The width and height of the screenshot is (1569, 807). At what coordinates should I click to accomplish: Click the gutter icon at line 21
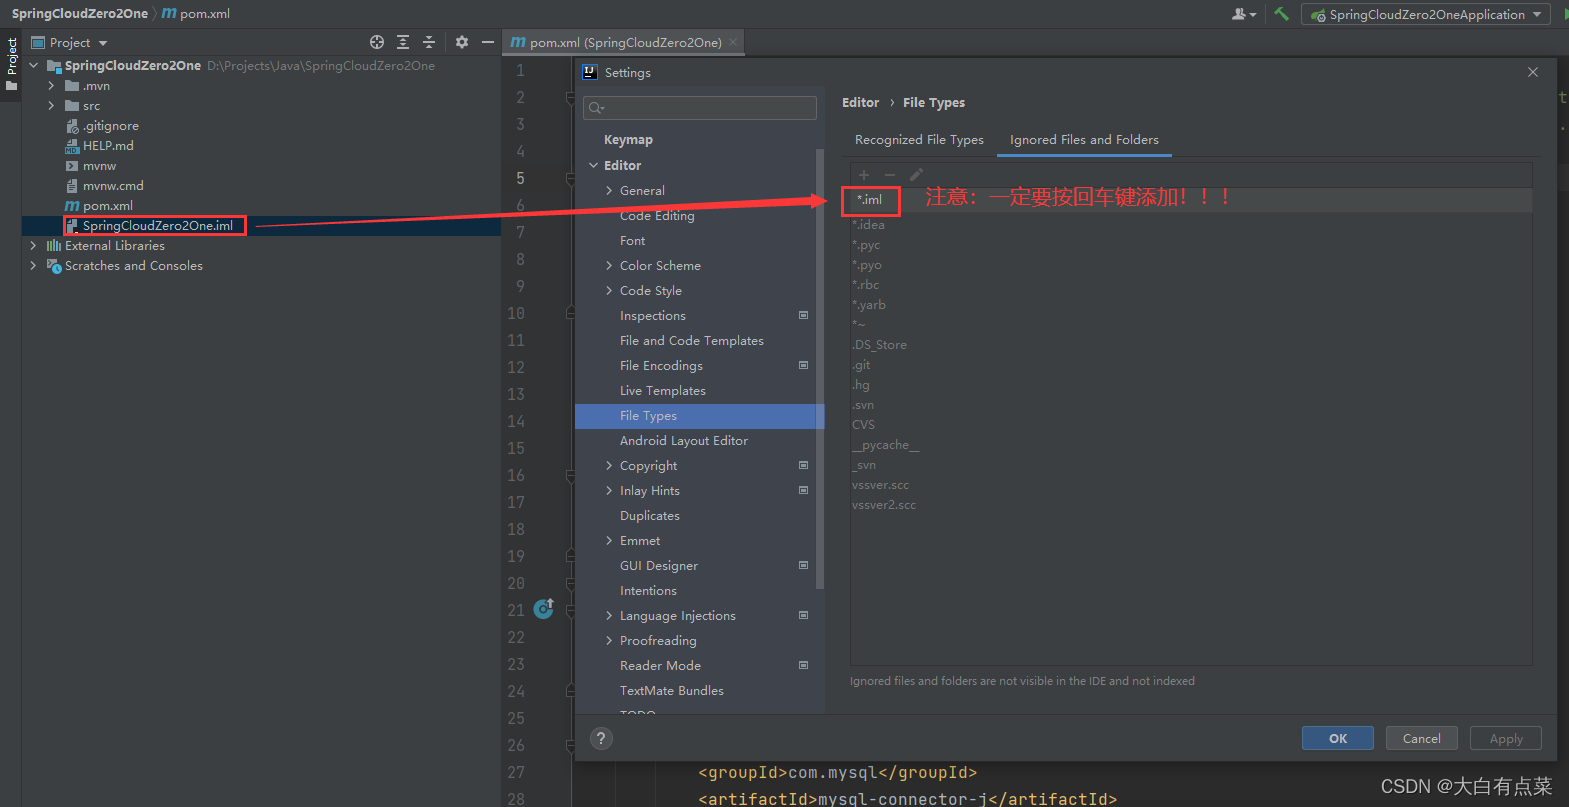(544, 609)
